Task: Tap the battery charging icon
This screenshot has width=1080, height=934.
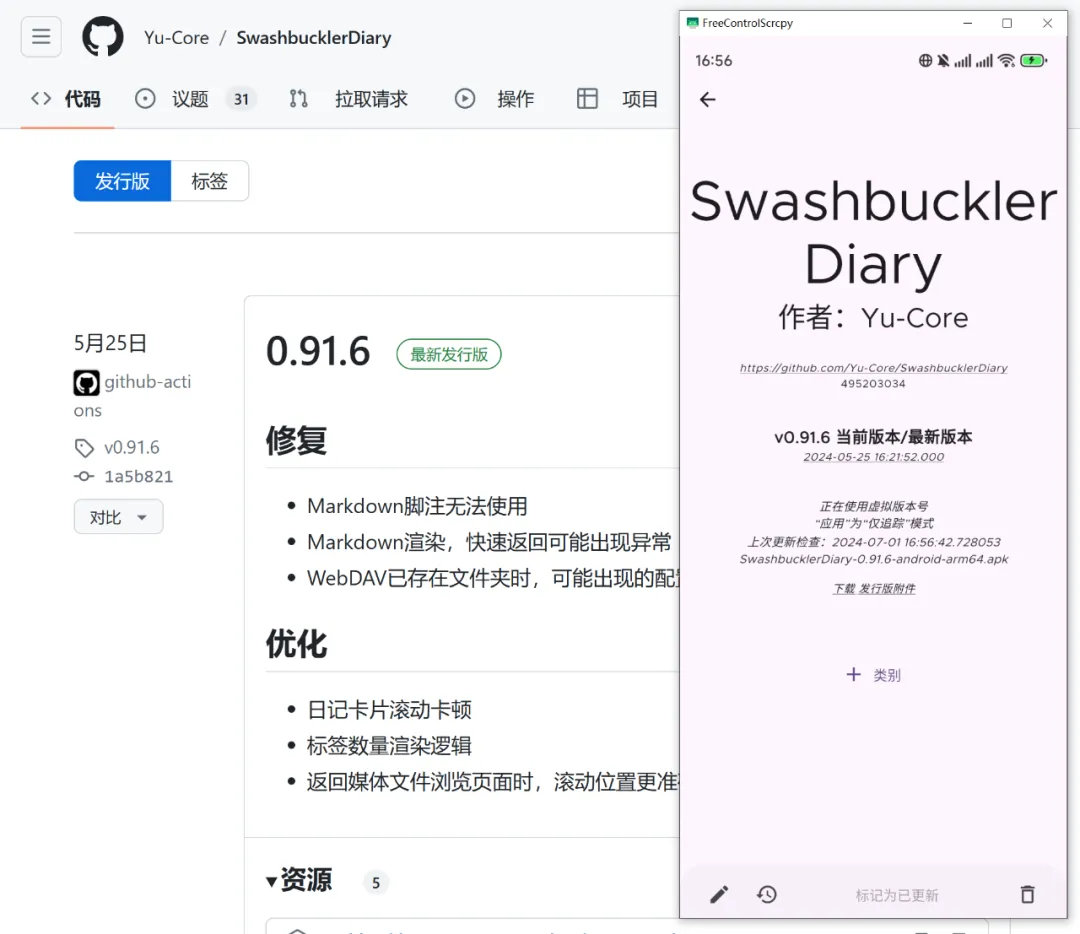Action: [1033, 61]
